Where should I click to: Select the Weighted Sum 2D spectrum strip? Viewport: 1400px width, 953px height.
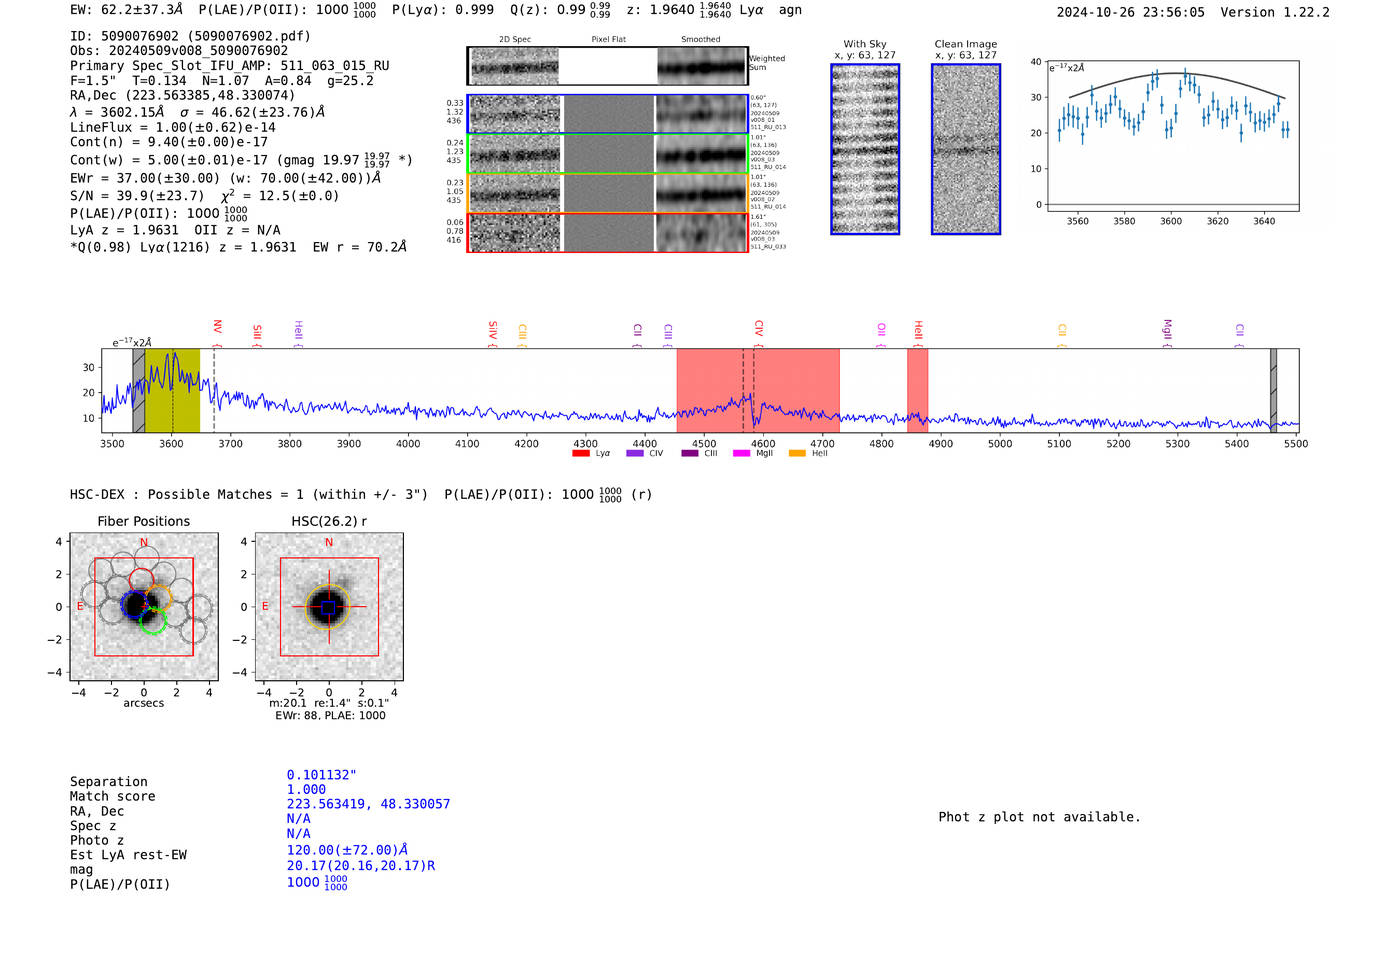point(608,66)
